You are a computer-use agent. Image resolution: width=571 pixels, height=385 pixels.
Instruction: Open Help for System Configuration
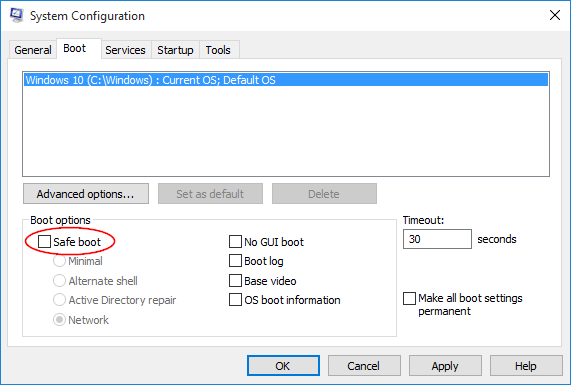coord(526,366)
